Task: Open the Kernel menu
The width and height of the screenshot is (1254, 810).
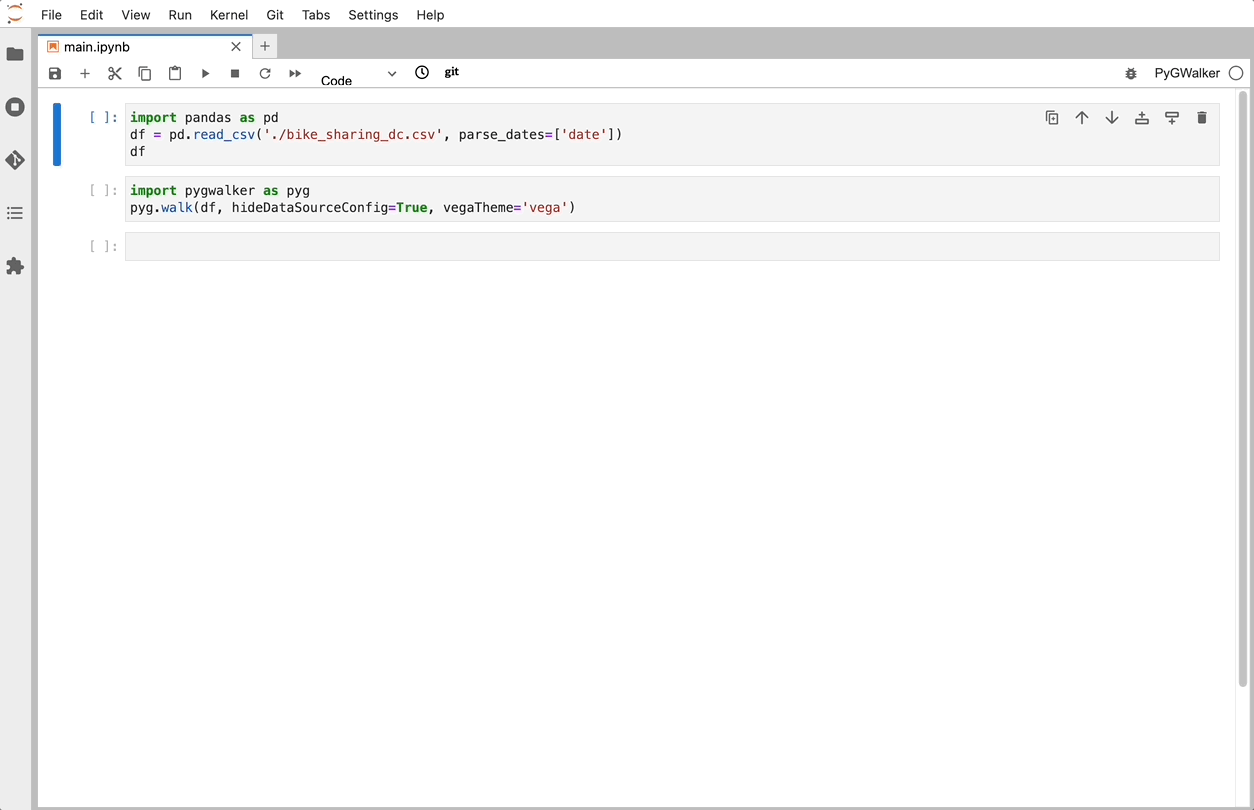Action: tap(229, 15)
